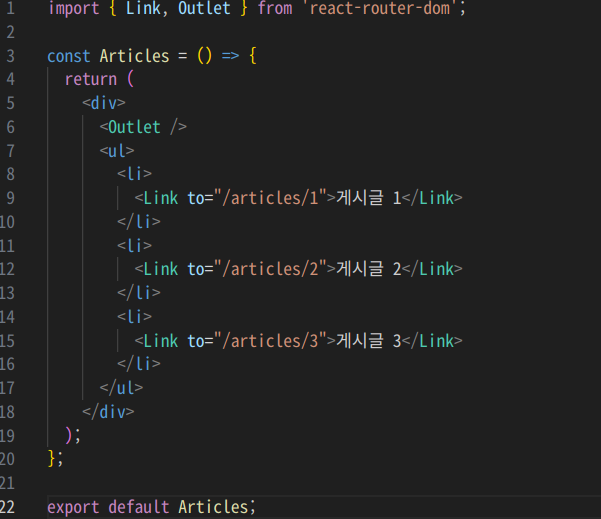Click the "/articles/2" path string

point(270,269)
